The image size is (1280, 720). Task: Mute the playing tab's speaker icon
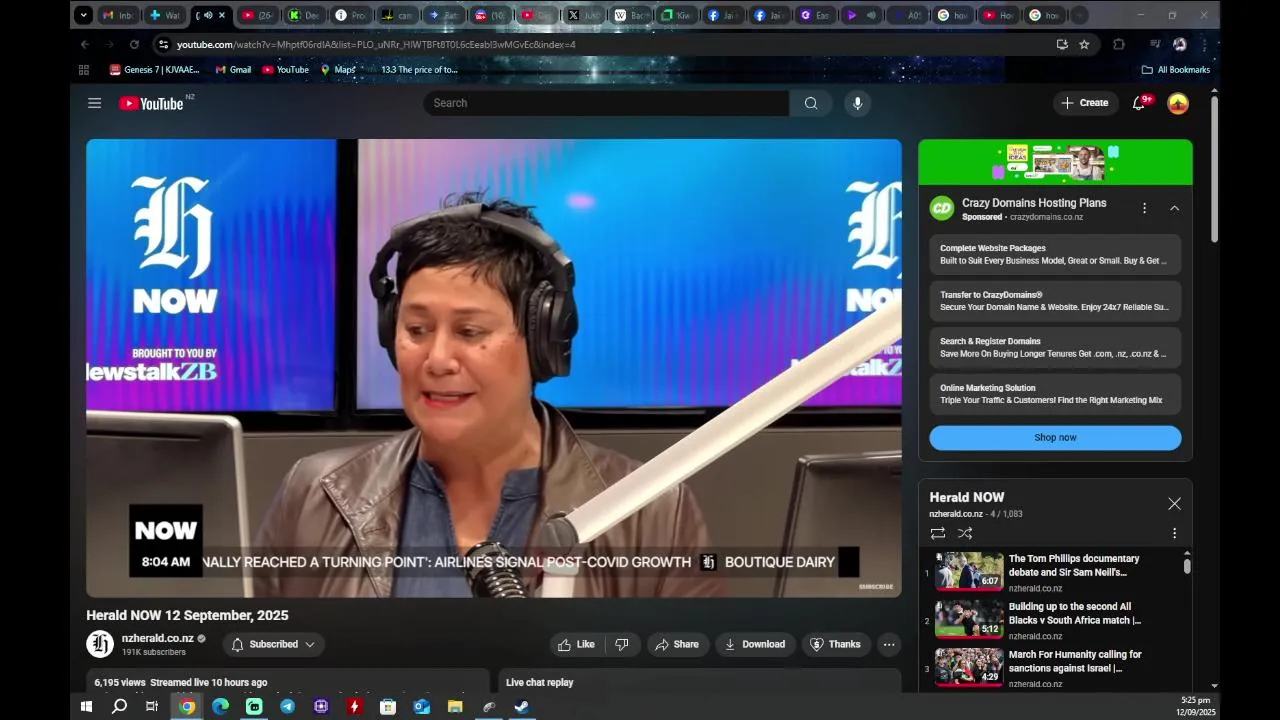pyautogui.click(x=208, y=15)
